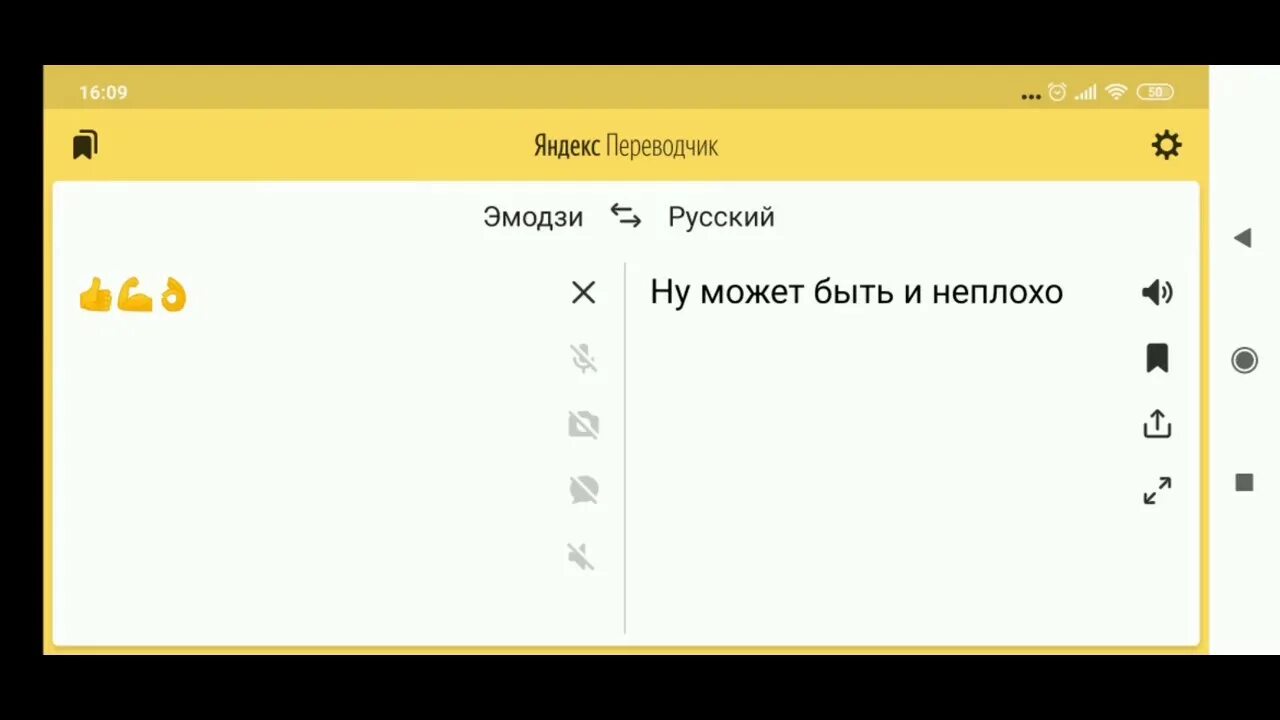Tap the disabled conversation bubble icon

[x=584, y=490]
